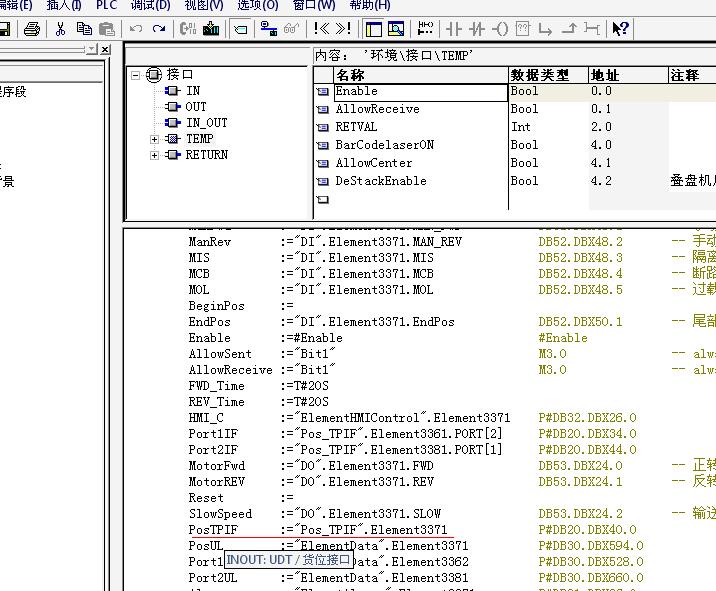Insert a normally open contact
The width and height of the screenshot is (716, 591).
pos(453,29)
